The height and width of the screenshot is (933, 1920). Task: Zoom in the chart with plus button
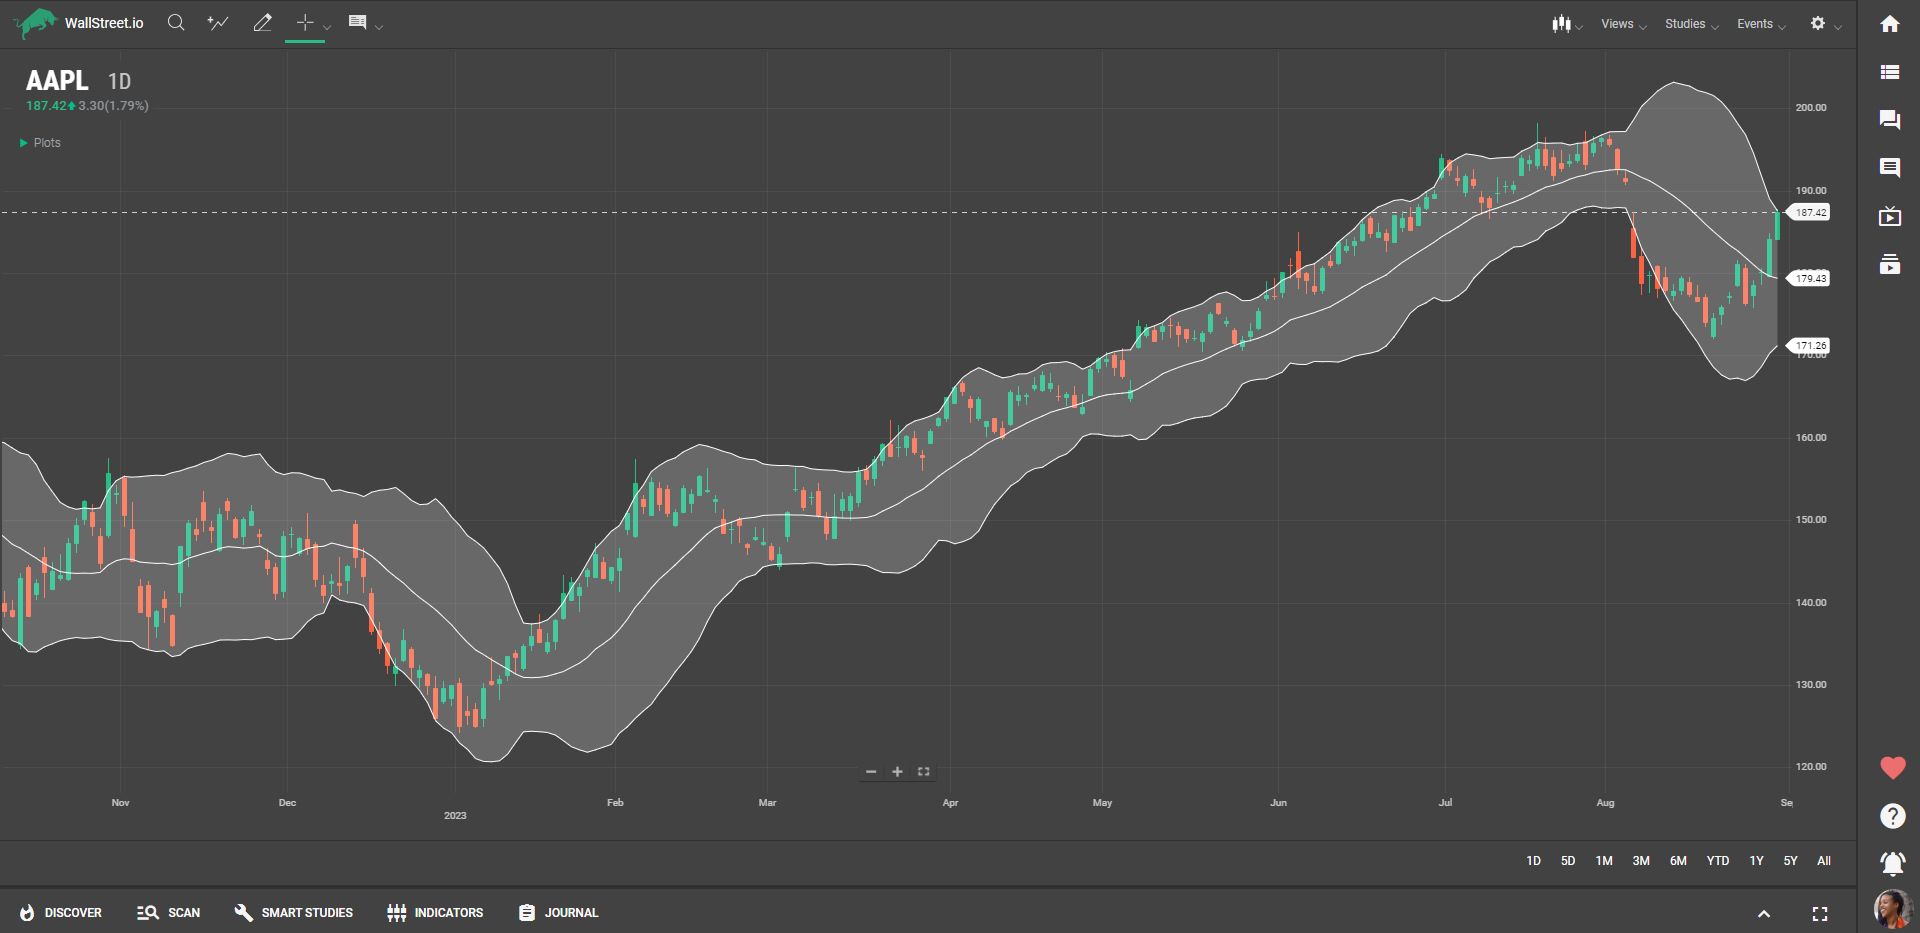tap(897, 772)
